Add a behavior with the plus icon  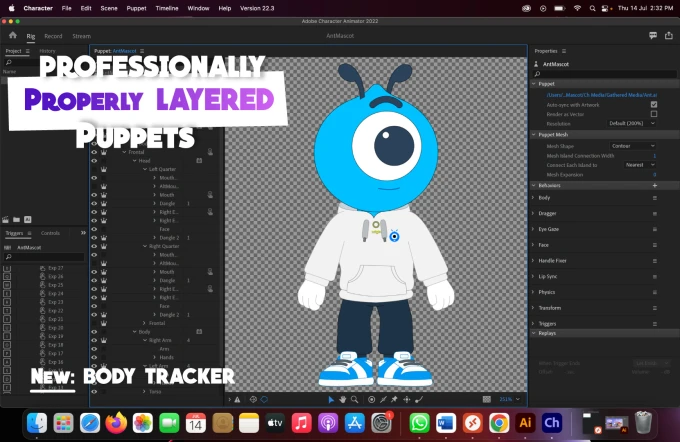tap(655, 185)
